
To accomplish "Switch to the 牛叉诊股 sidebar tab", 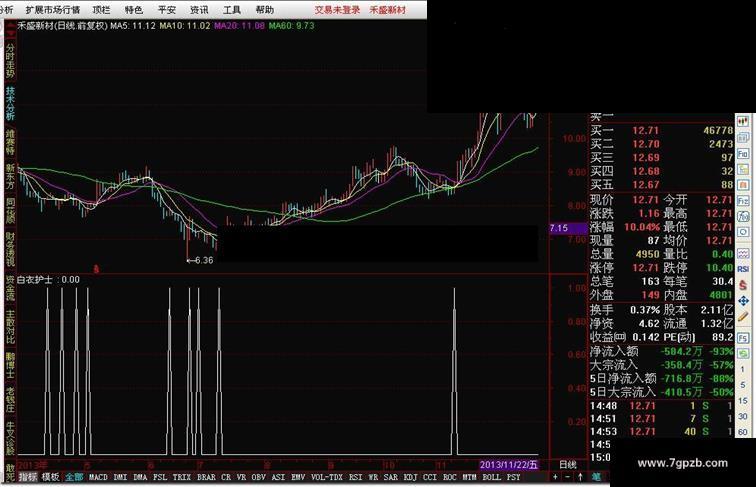I will [10, 438].
